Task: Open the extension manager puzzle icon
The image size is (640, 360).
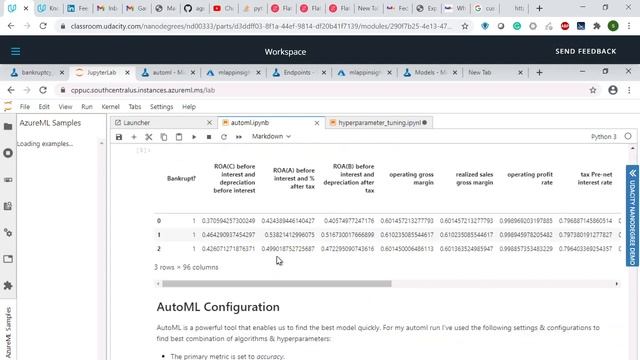Action: pyautogui.click(x=8, y=286)
